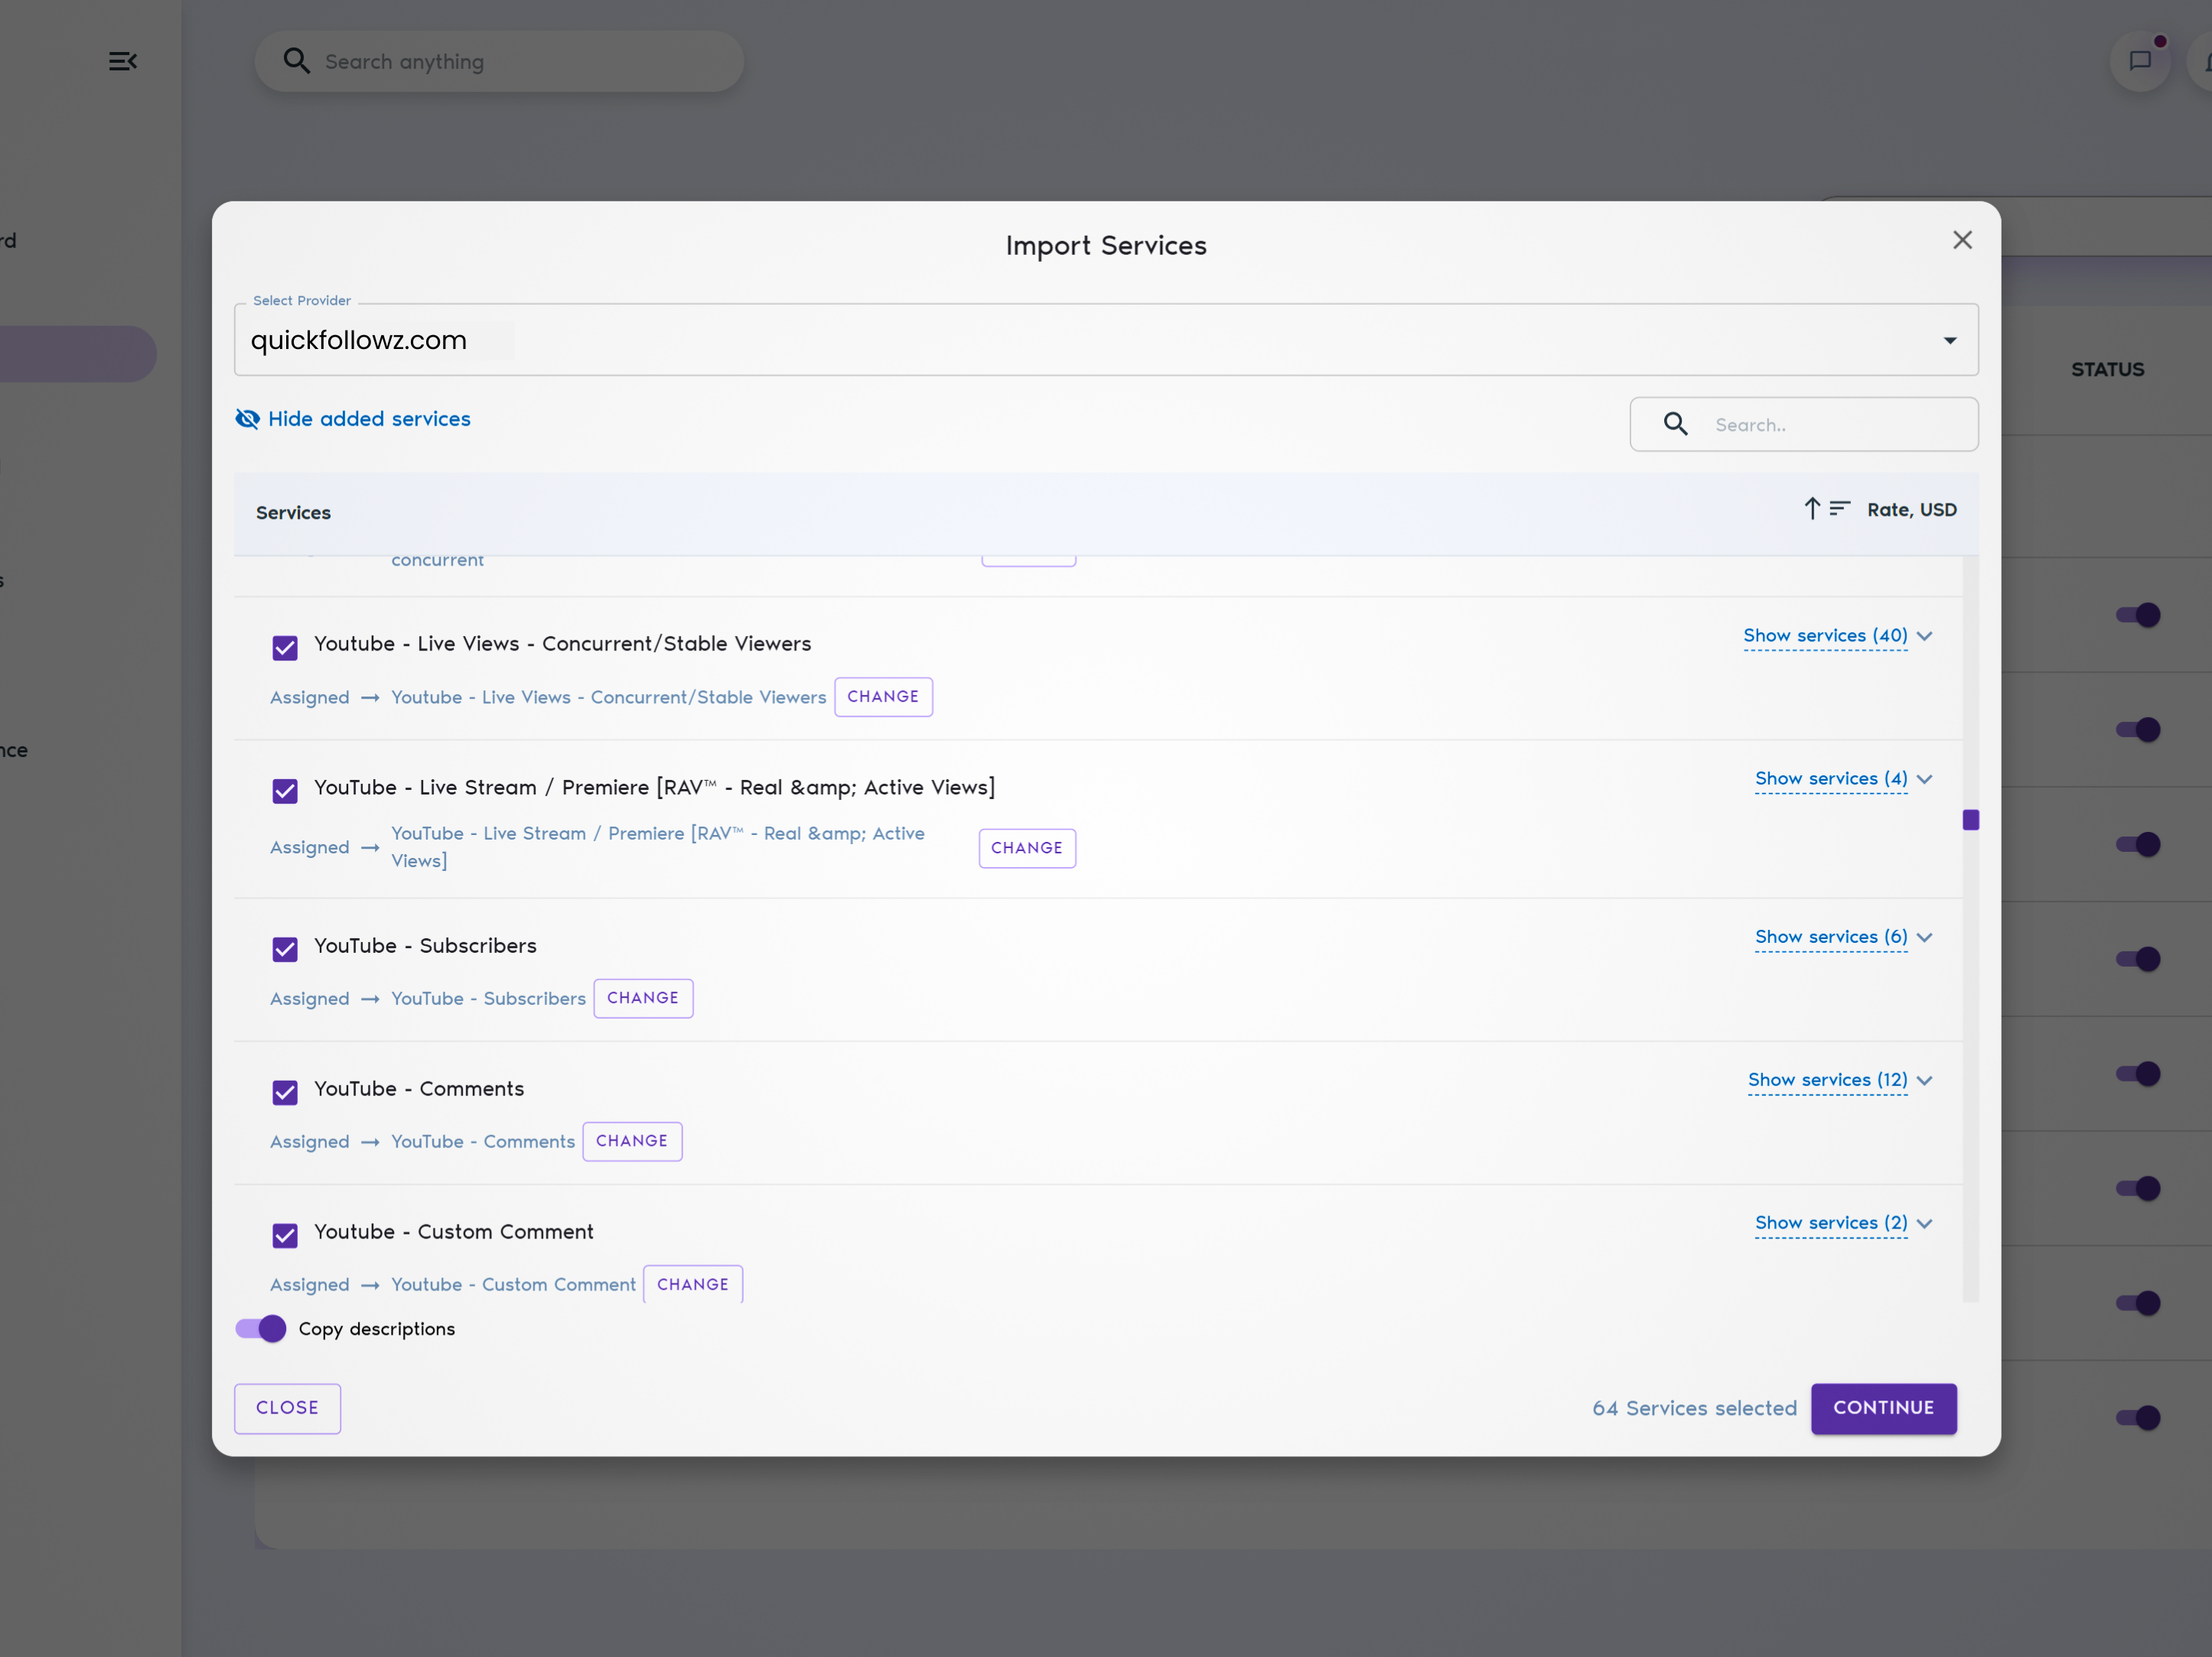Click the collapse sidebar menu icon
The height and width of the screenshot is (1657, 2212).
[122, 62]
